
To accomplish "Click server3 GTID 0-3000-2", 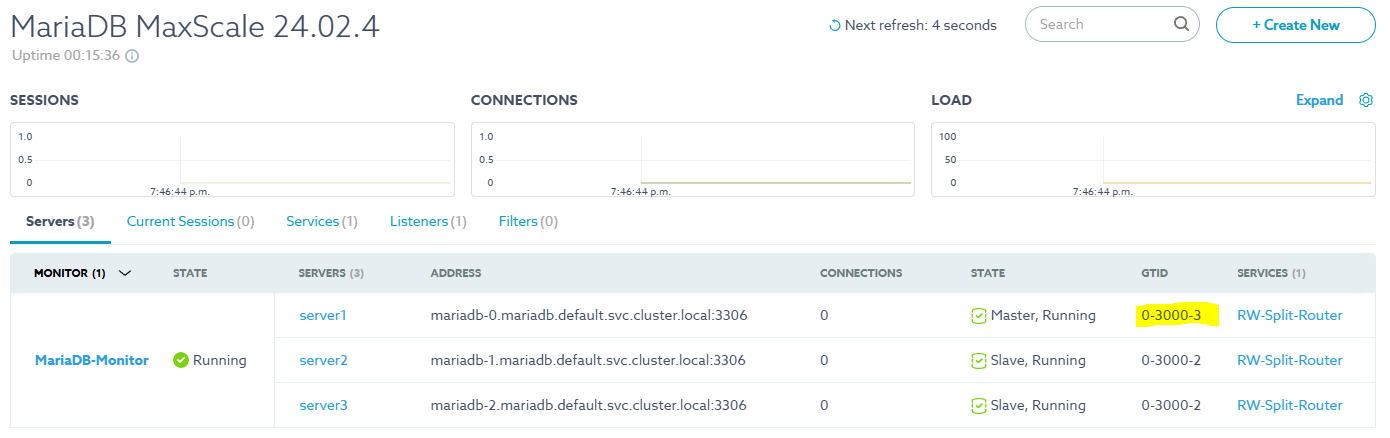I will point(1171,405).
